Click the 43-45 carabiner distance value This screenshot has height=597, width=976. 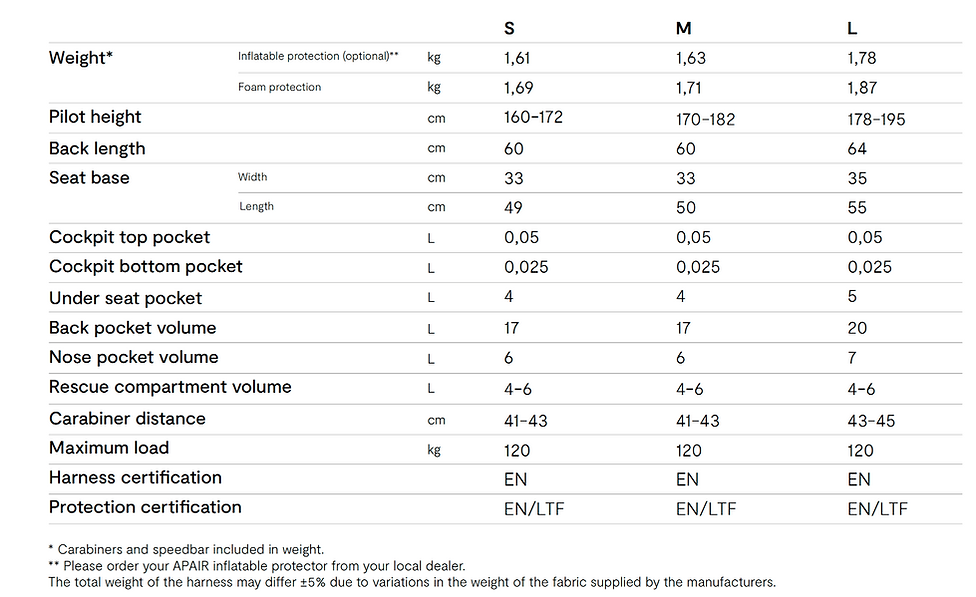click(x=870, y=421)
